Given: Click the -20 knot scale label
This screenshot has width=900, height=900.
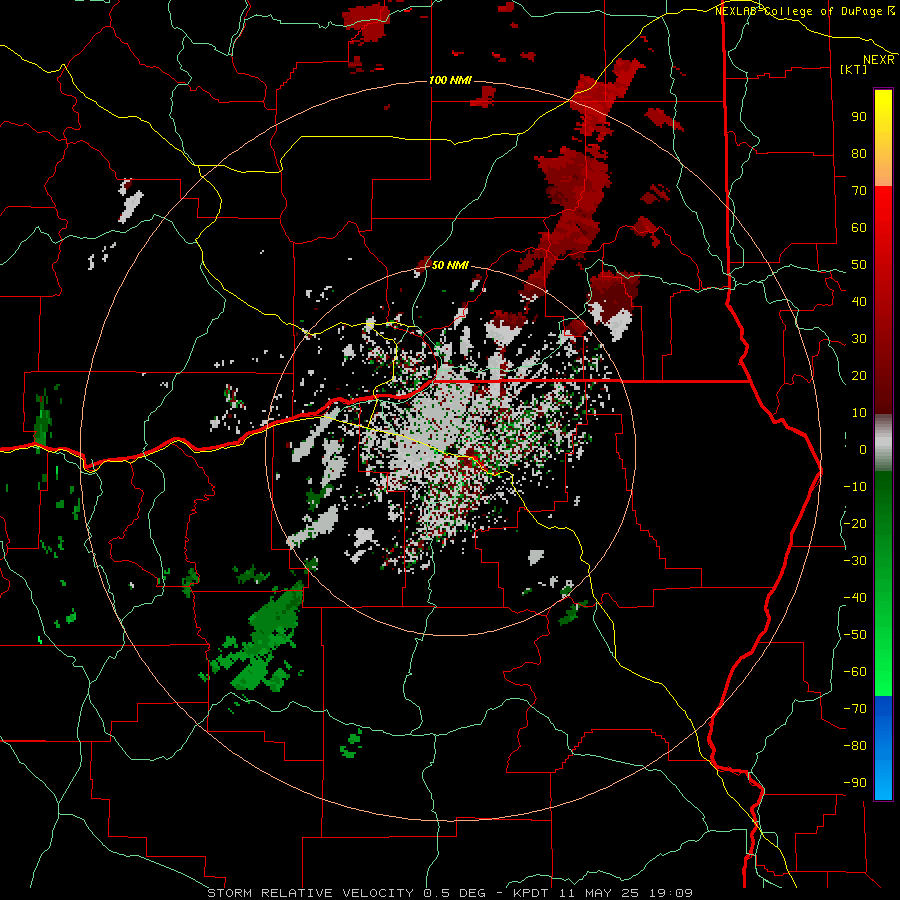Looking at the screenshot, I should pos(855,523).
